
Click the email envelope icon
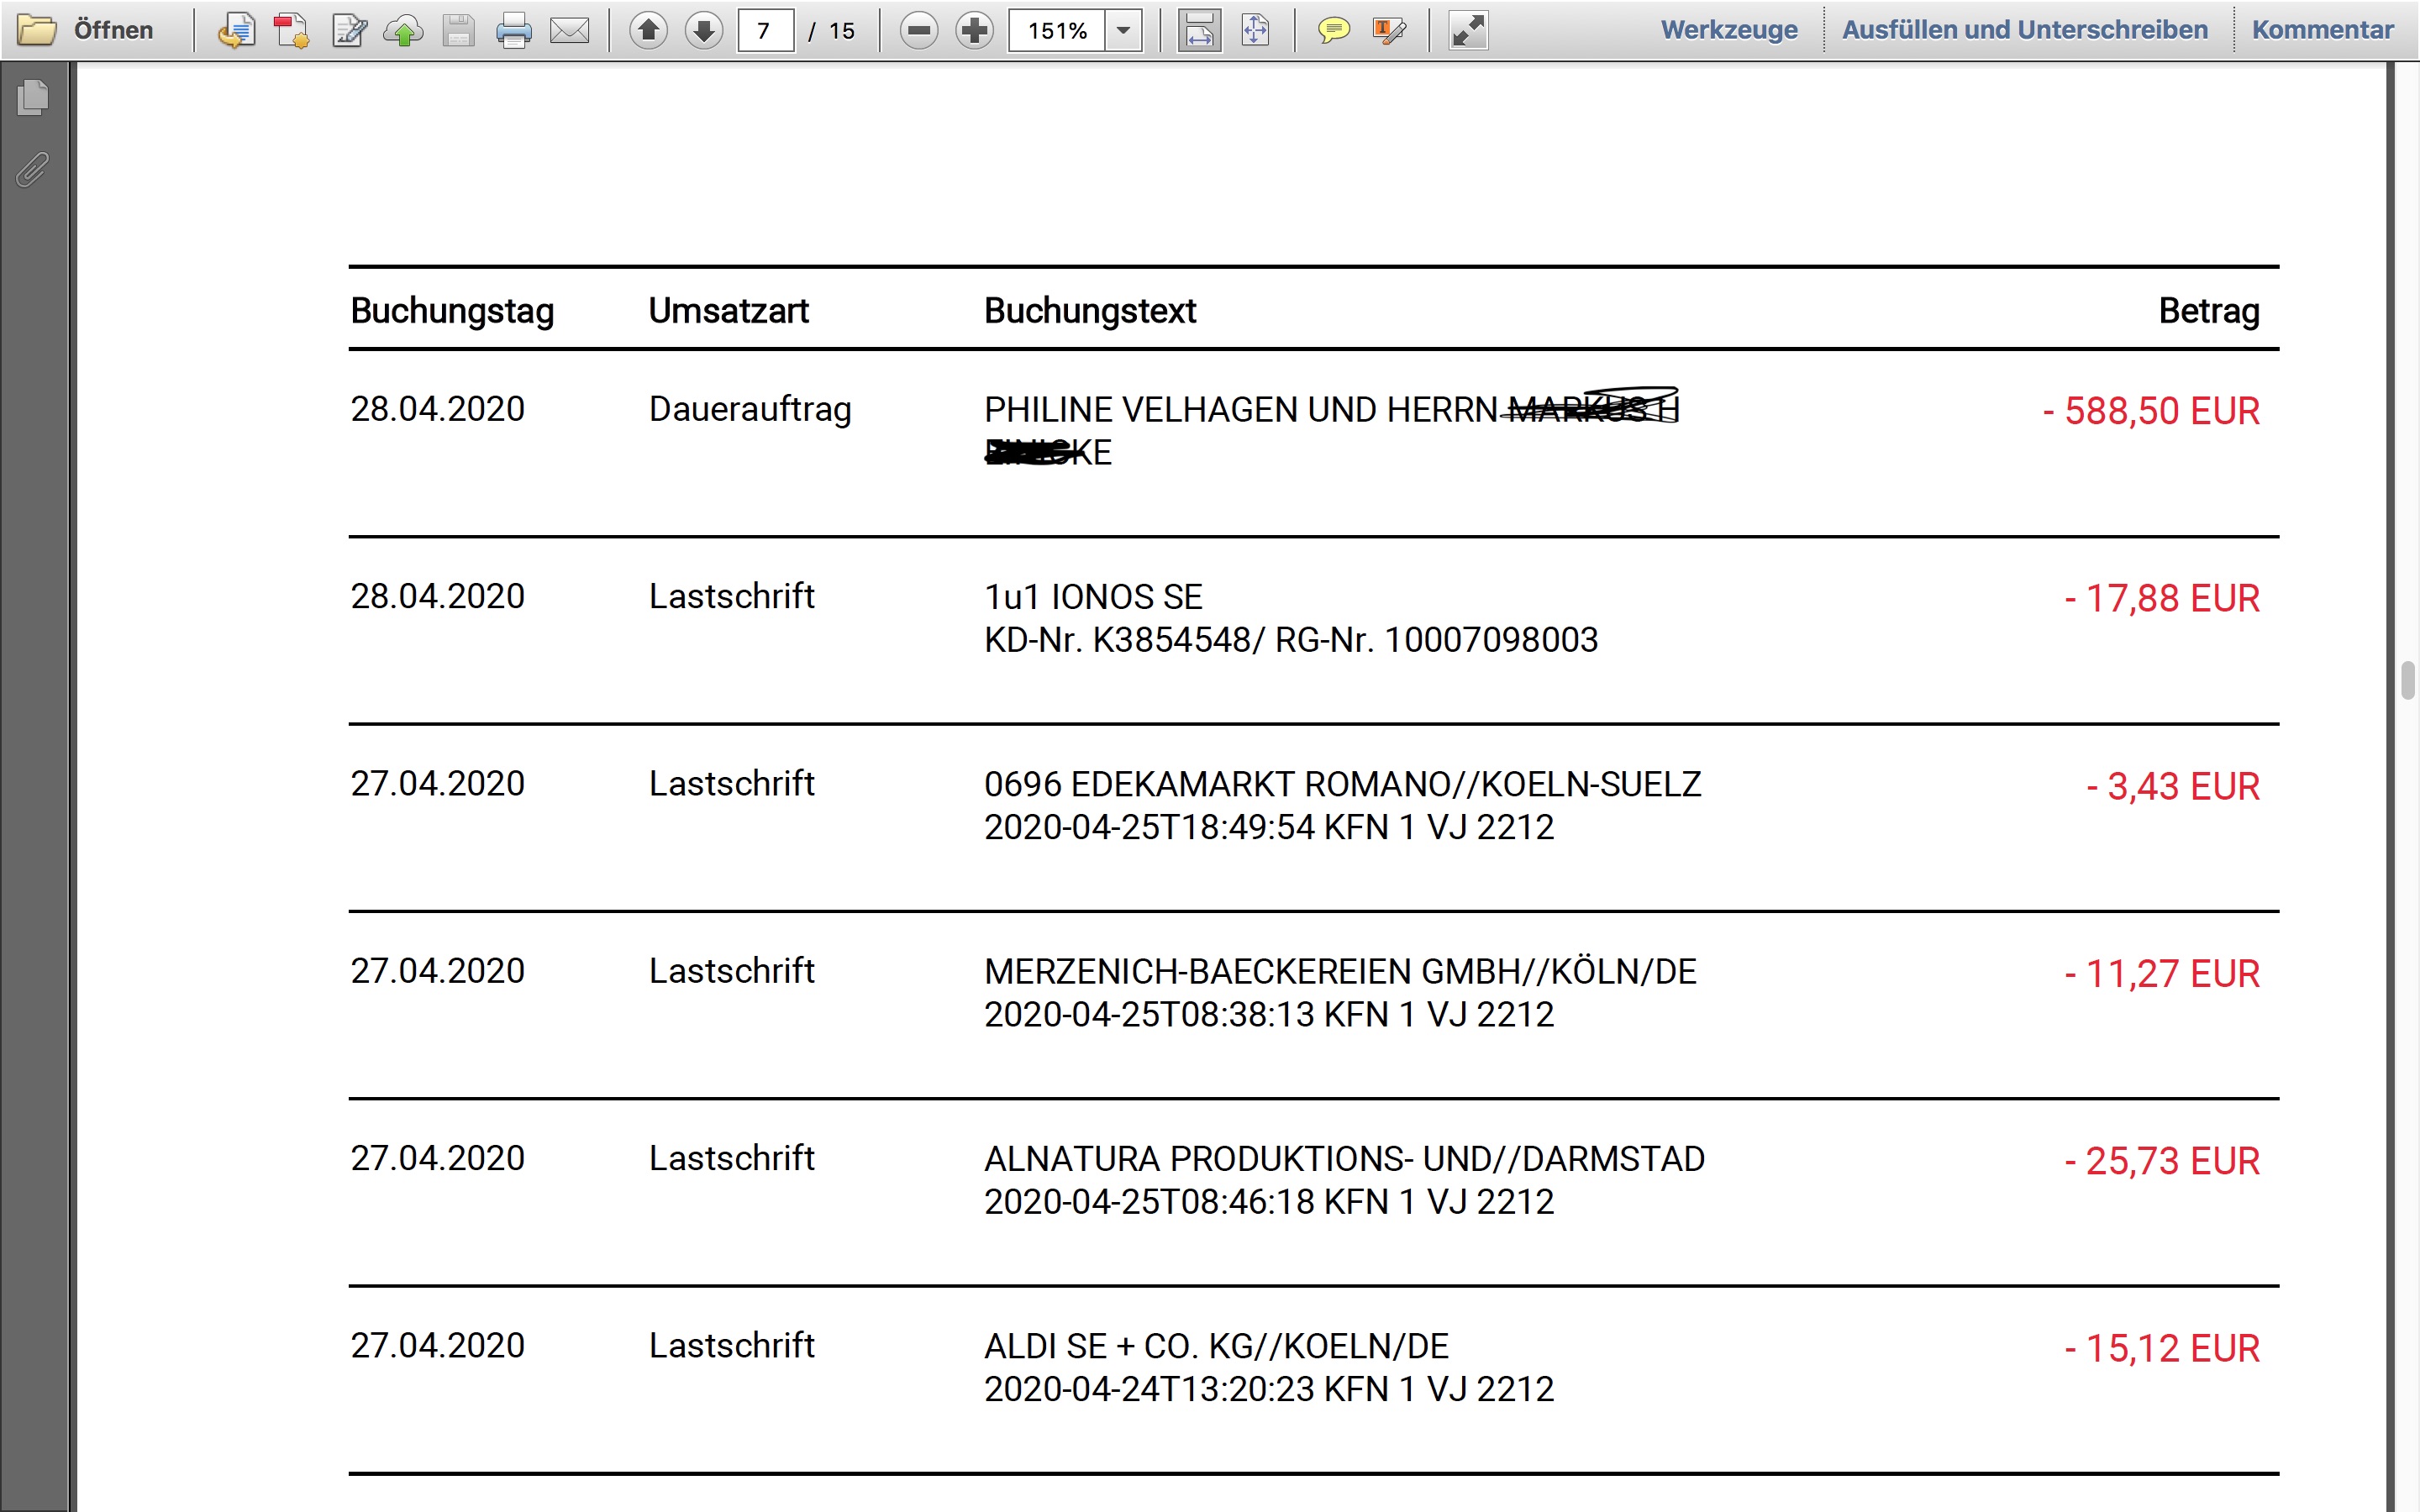pos(570,31)
